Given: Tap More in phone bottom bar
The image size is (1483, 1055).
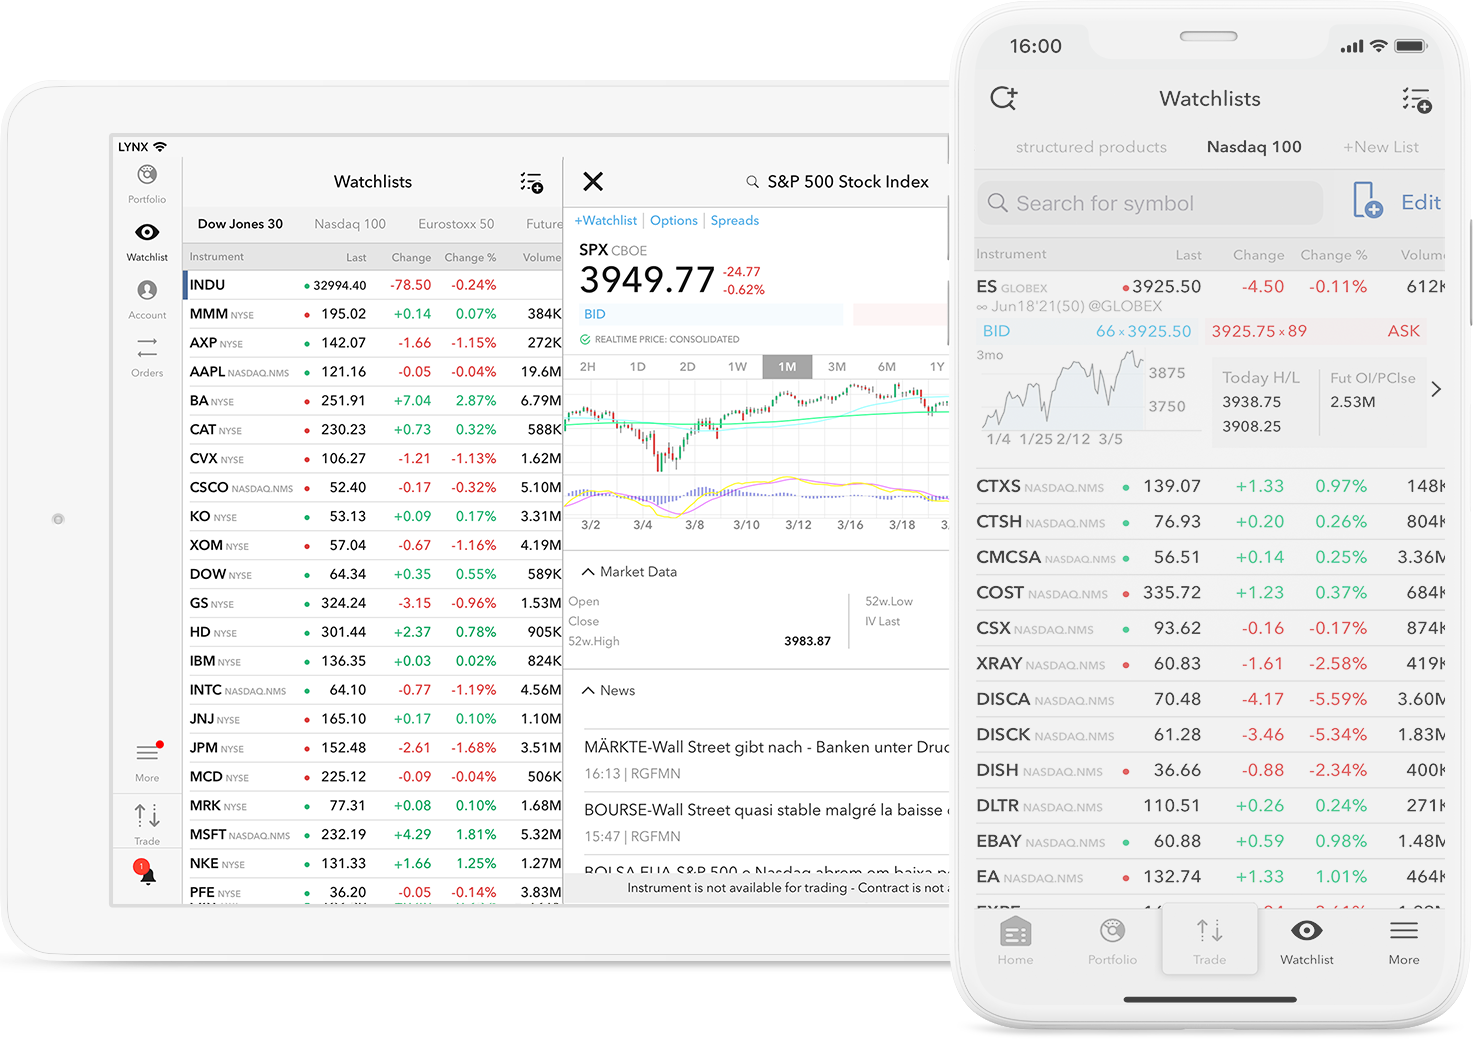Looking at the screenshot, I should (1404, 941).
